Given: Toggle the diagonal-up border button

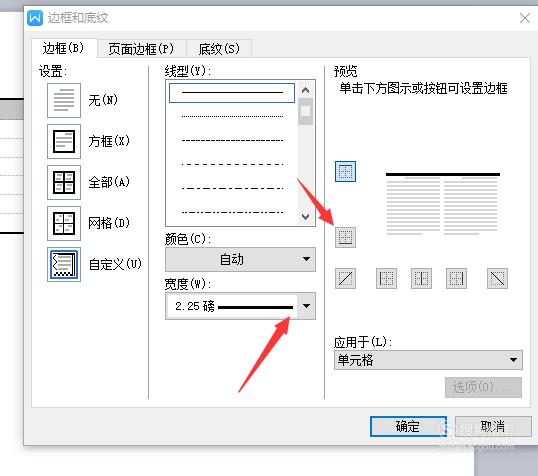Looking at the screenshot, I should tap(345, 278).
